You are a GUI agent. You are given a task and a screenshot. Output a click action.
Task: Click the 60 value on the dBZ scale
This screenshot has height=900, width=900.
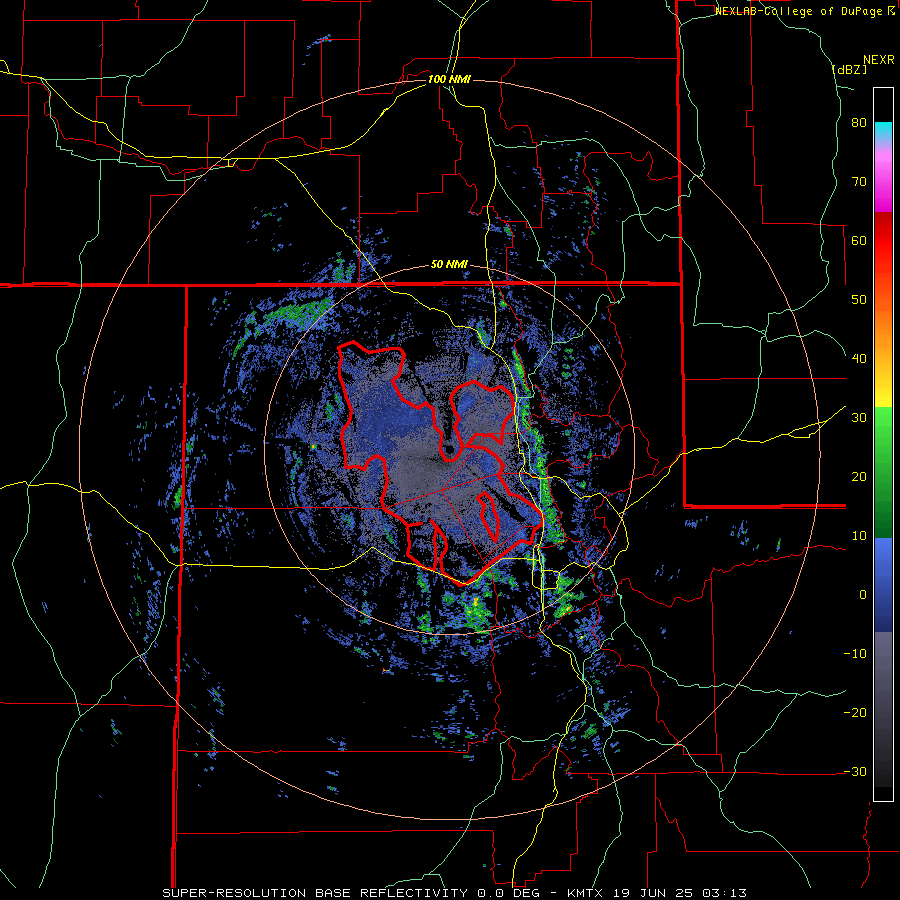[859, 240]
